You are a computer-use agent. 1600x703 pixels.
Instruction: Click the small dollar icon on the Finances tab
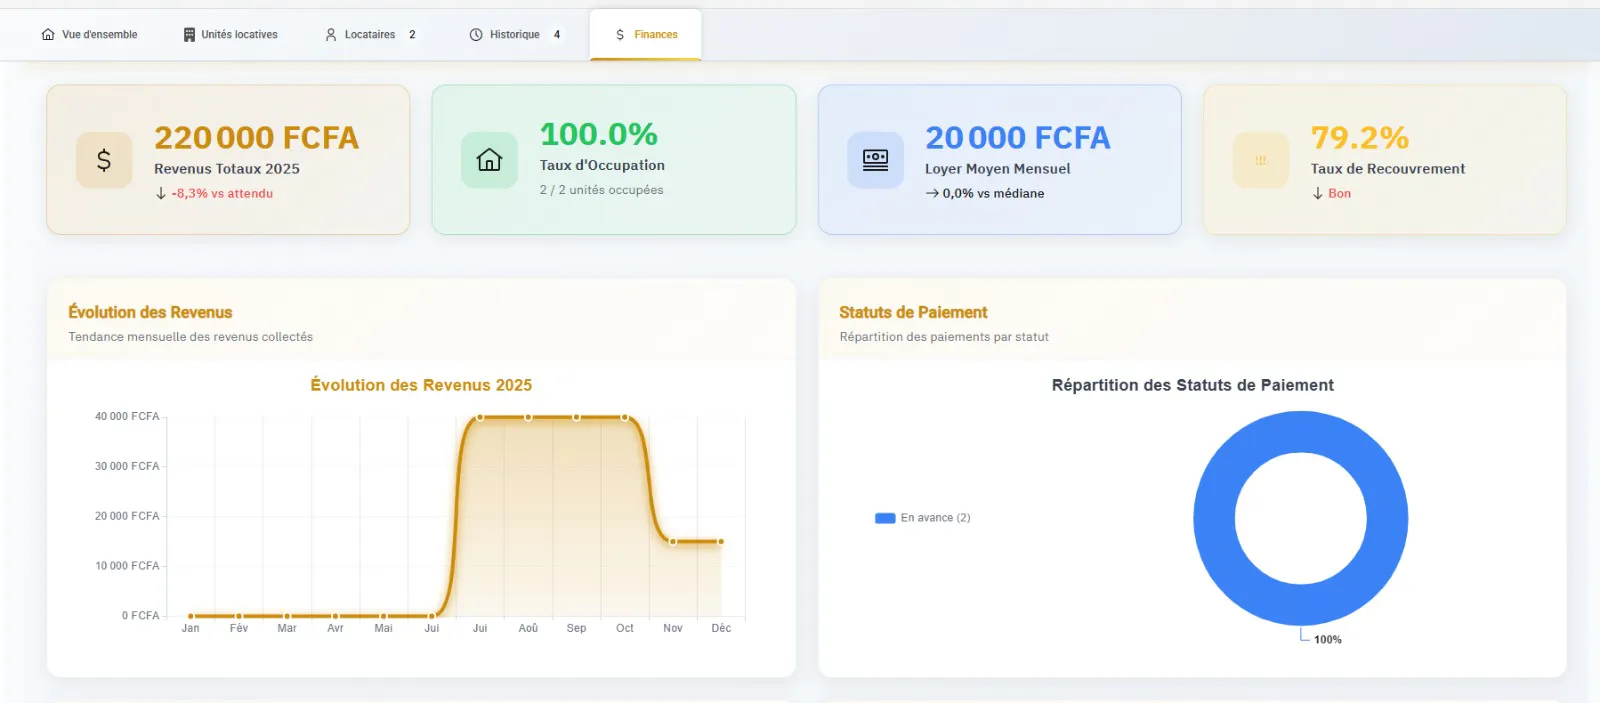[620, 35]
